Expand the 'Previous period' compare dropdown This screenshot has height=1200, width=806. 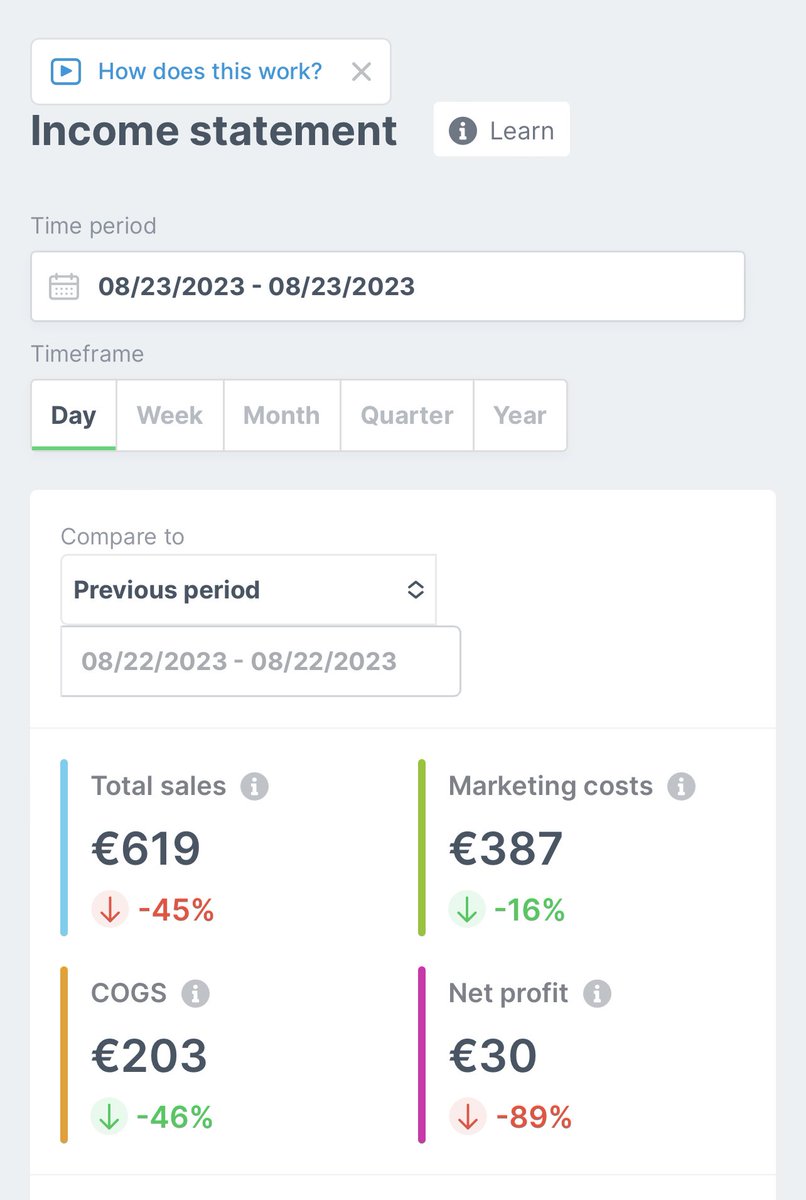[248, 590]
